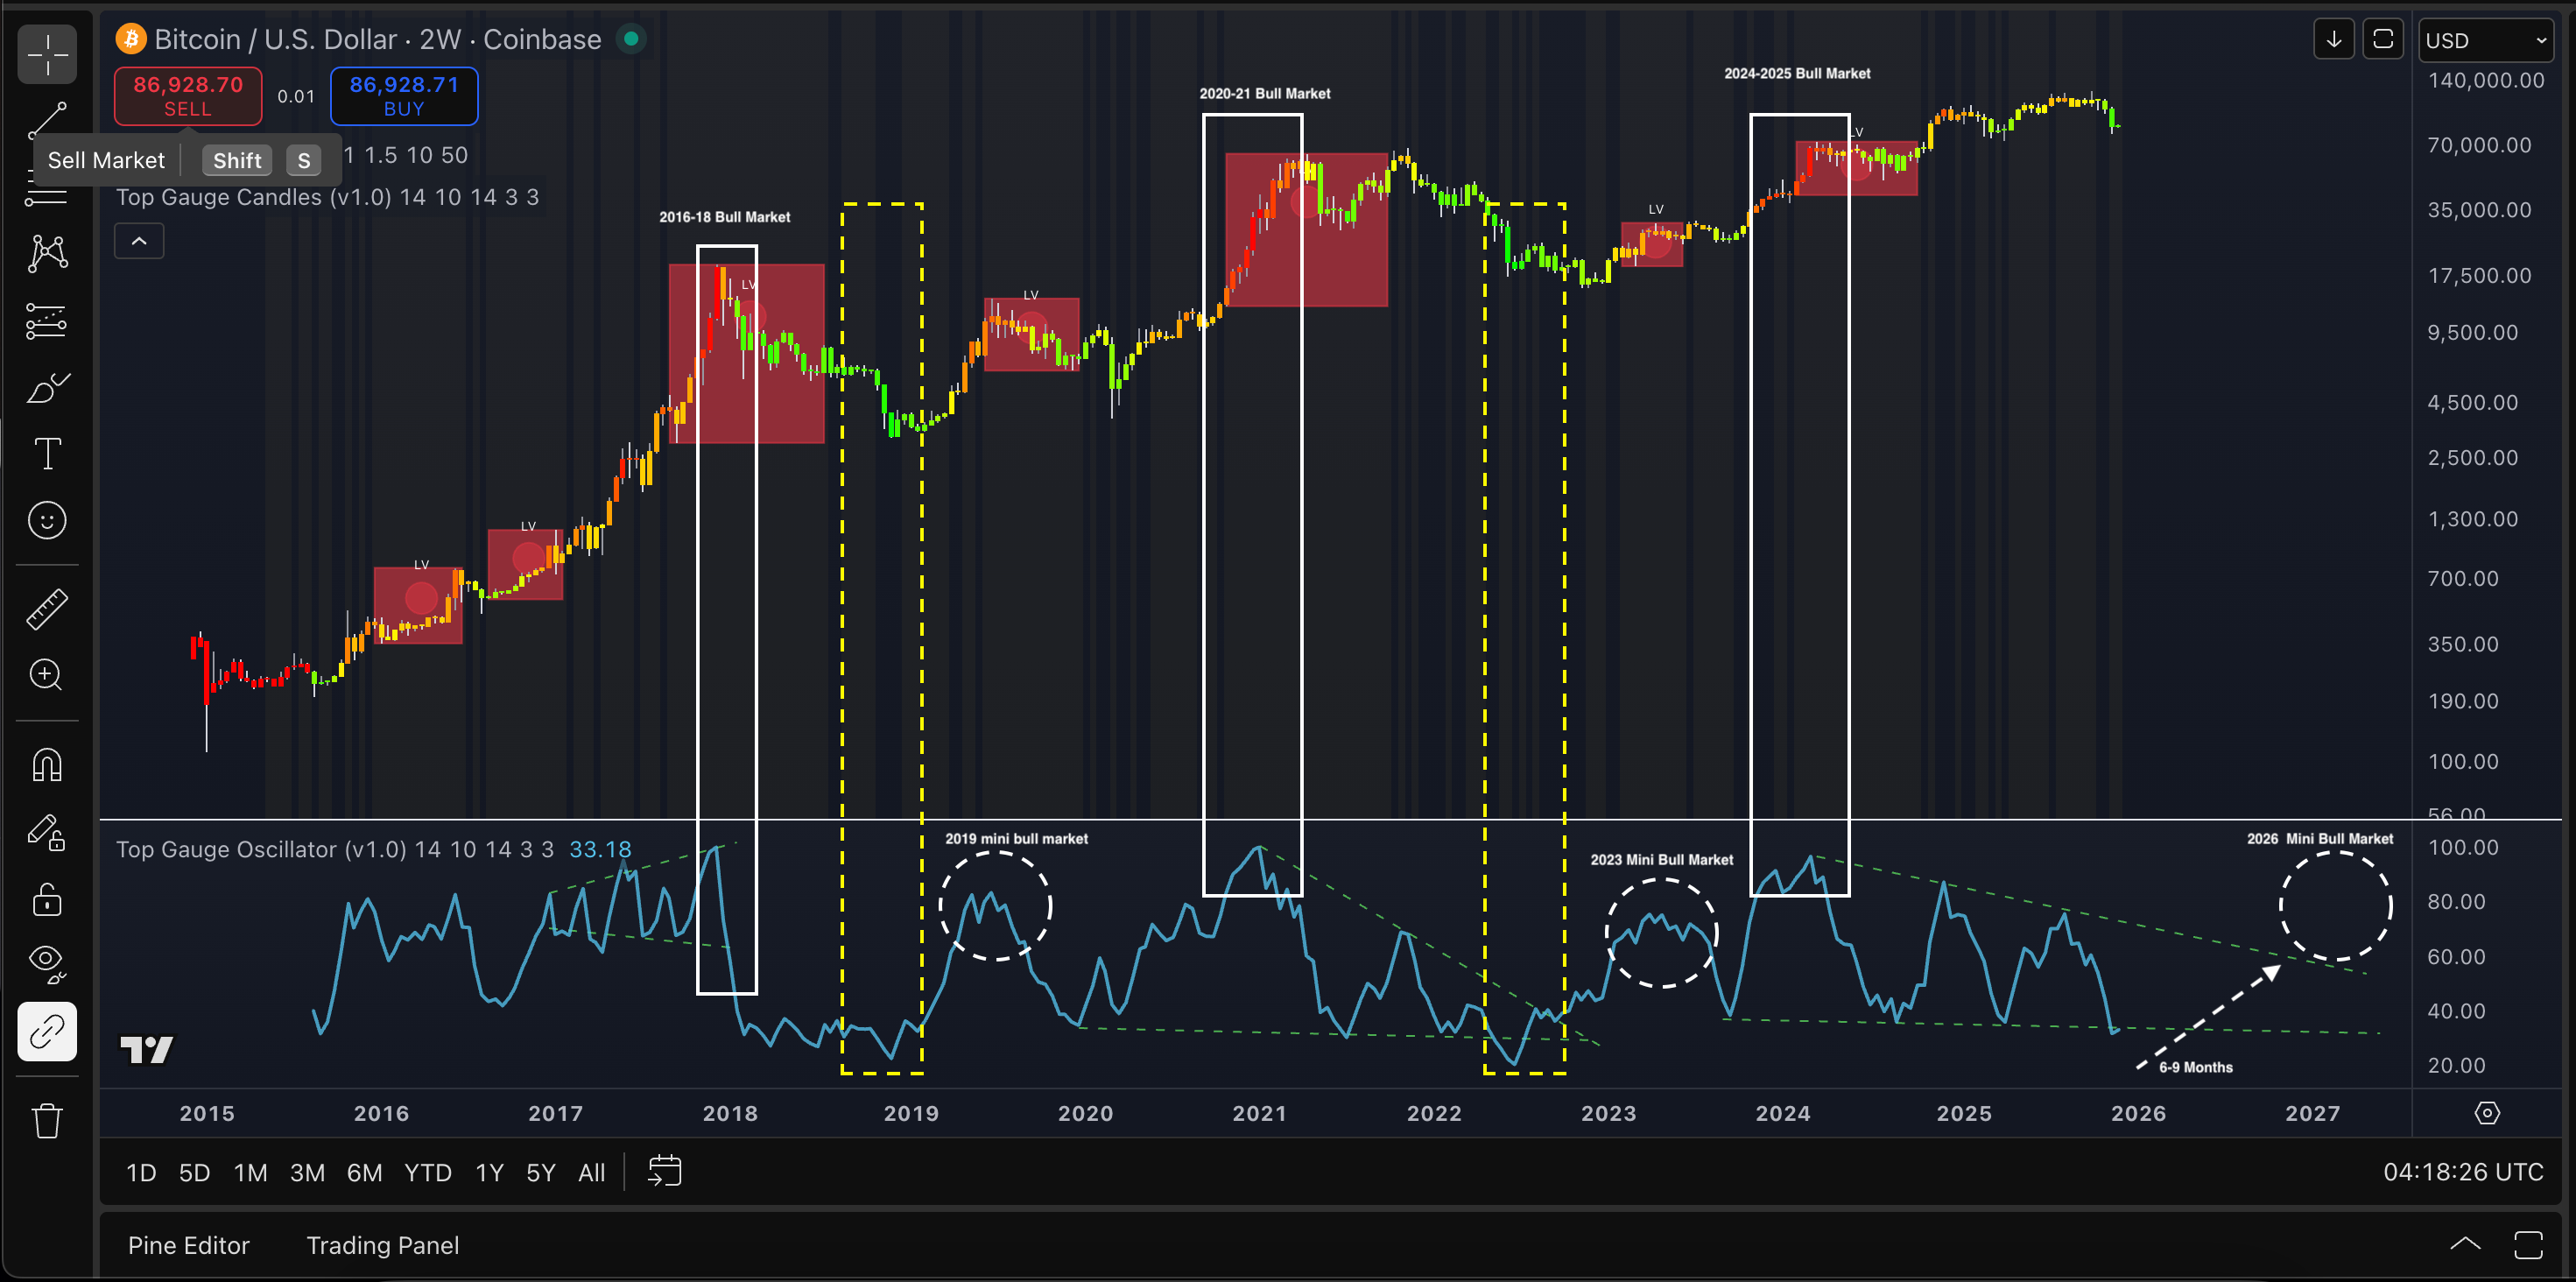Click the green market status dot
2576x1282 pixels.
(x=631, y=39)
